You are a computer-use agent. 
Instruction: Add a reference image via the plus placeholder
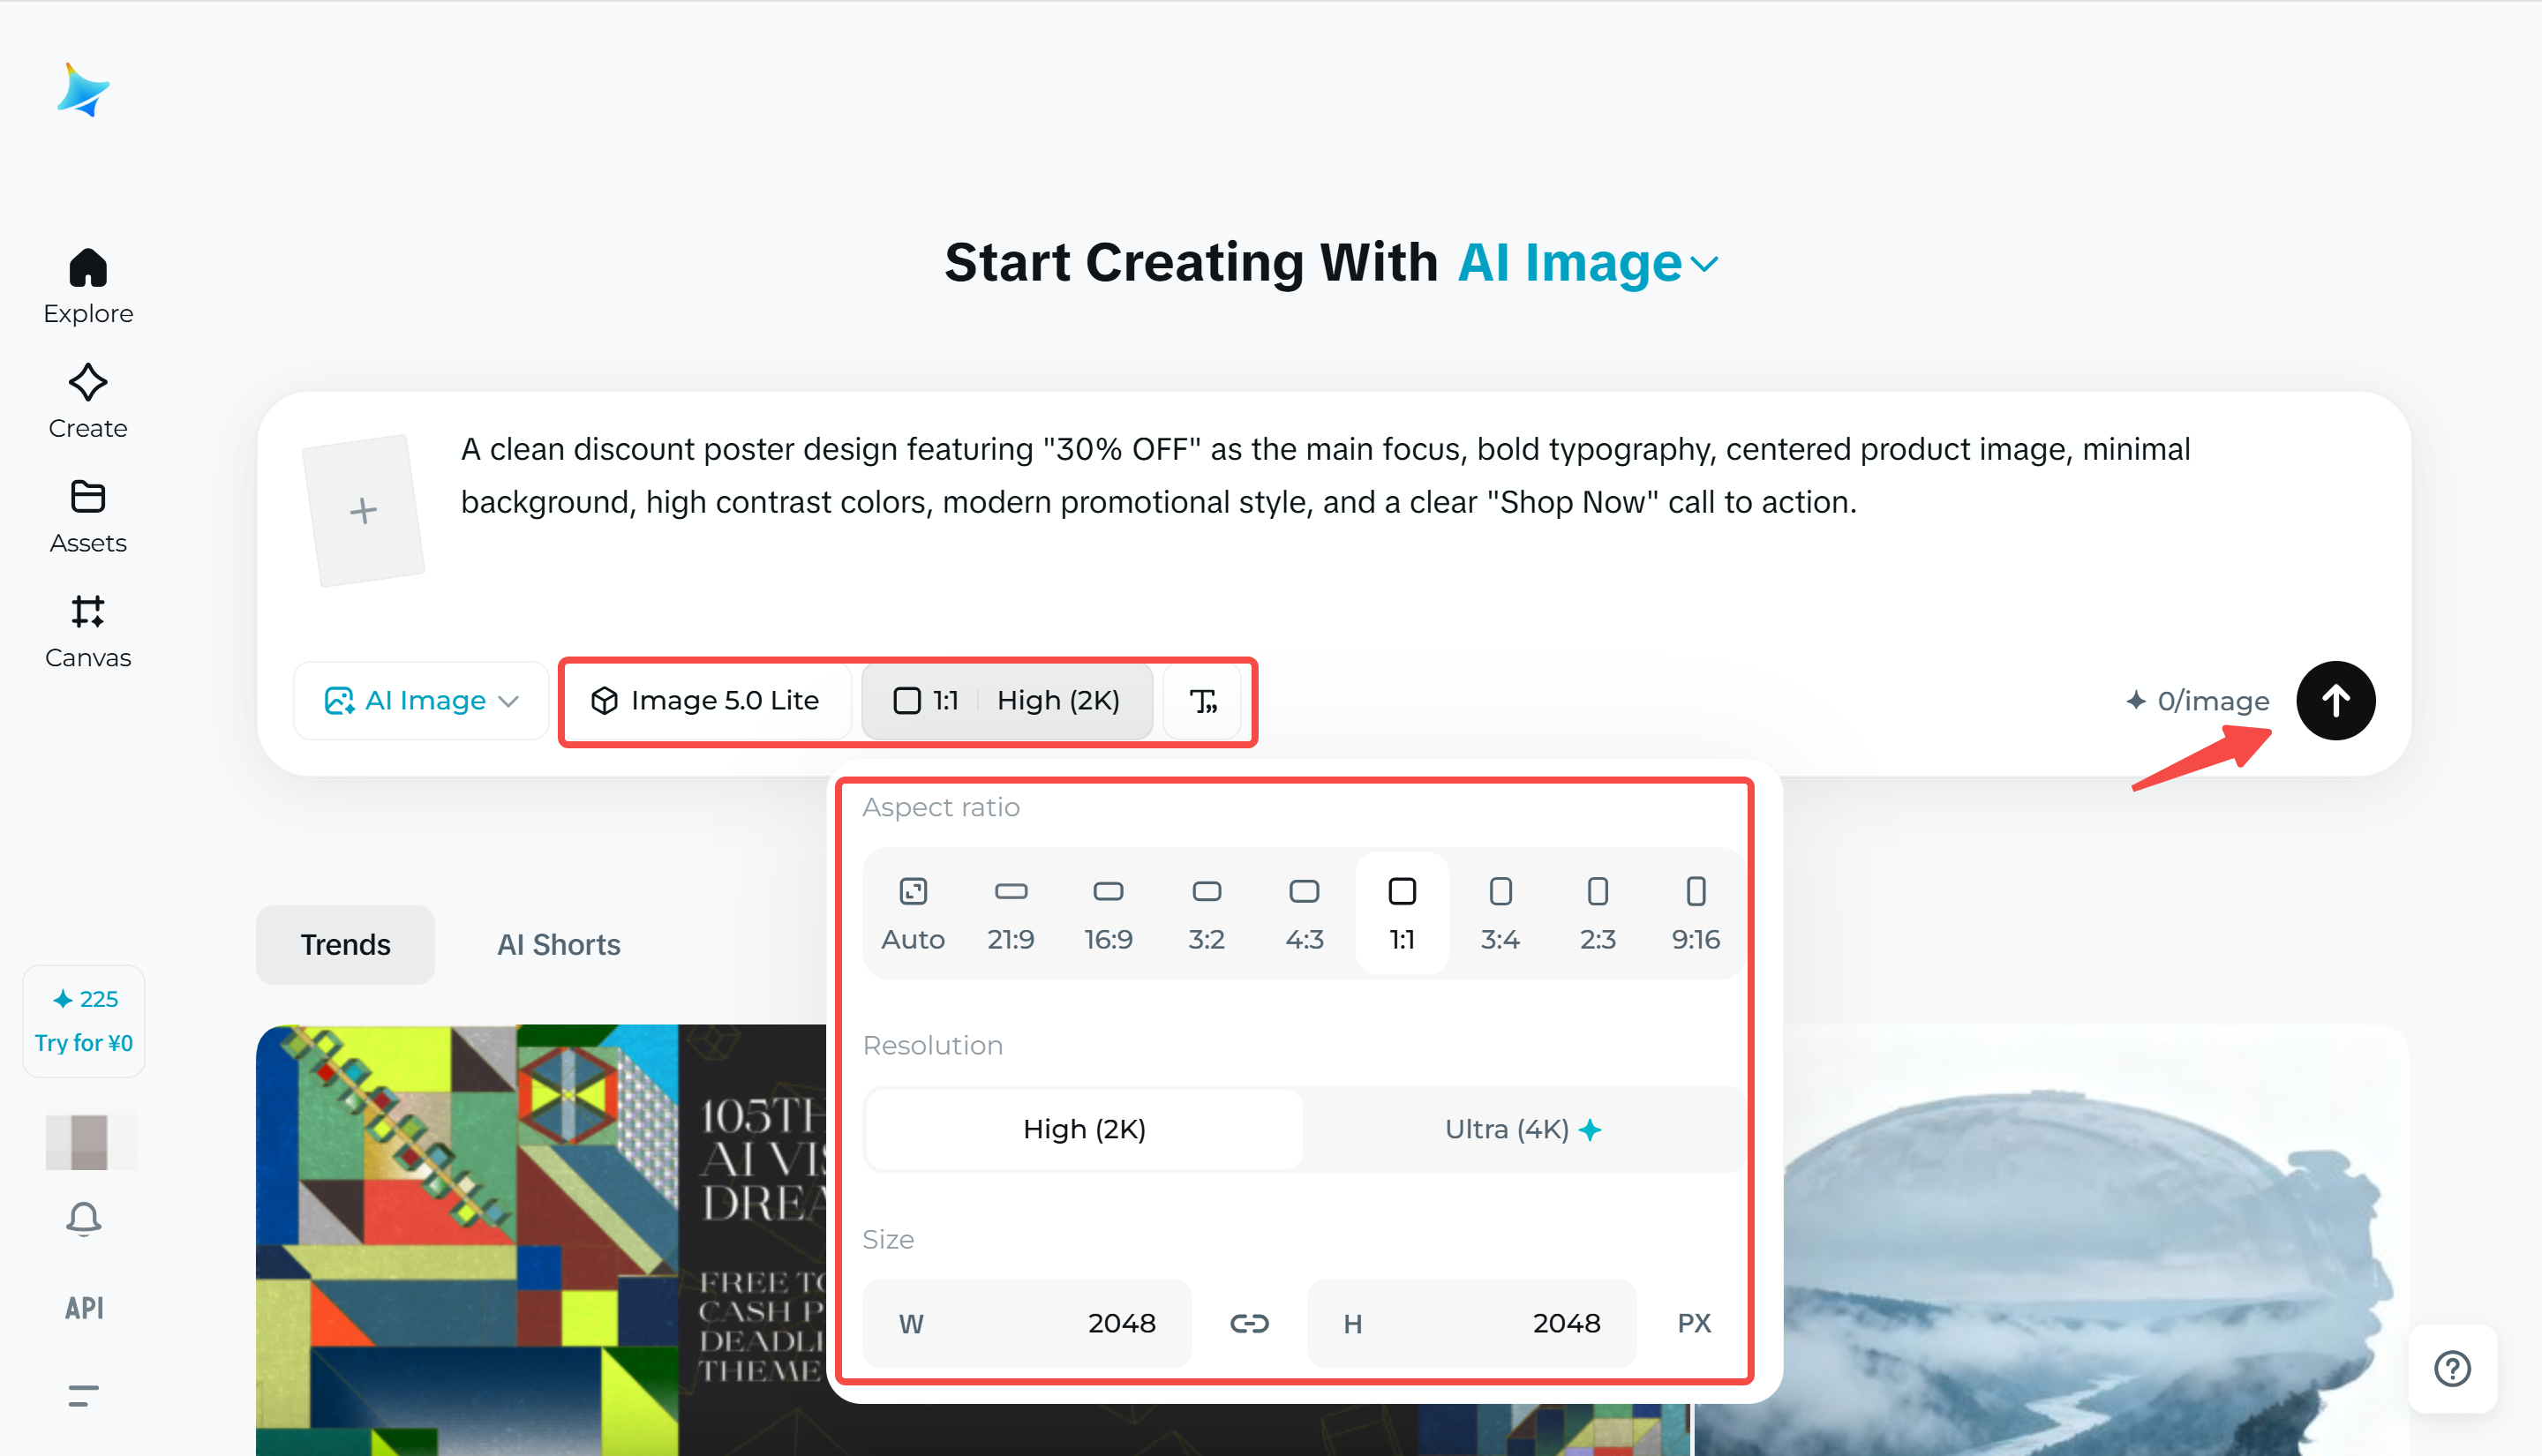coord(364,509)
